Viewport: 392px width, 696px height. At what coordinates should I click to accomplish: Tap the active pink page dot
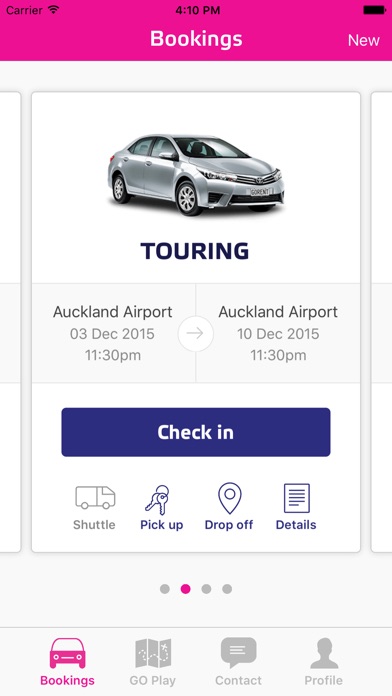(186, 589)
